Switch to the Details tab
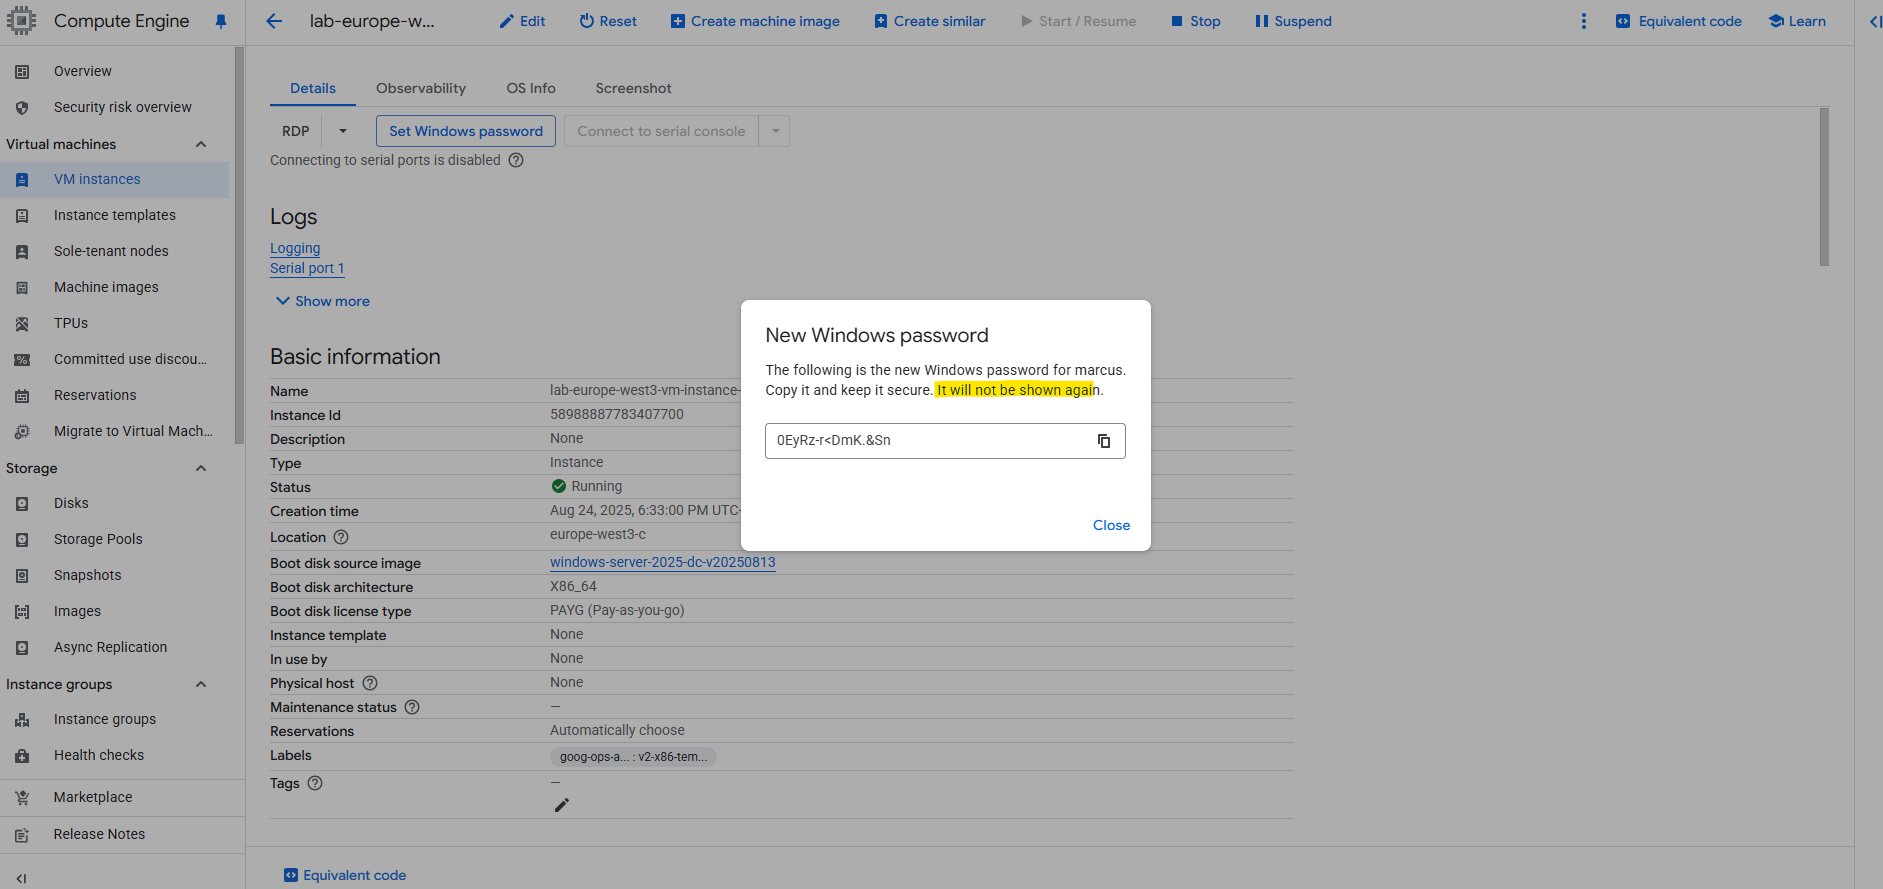The height and width of the screenshot is (889, 1883). point(313,88)
